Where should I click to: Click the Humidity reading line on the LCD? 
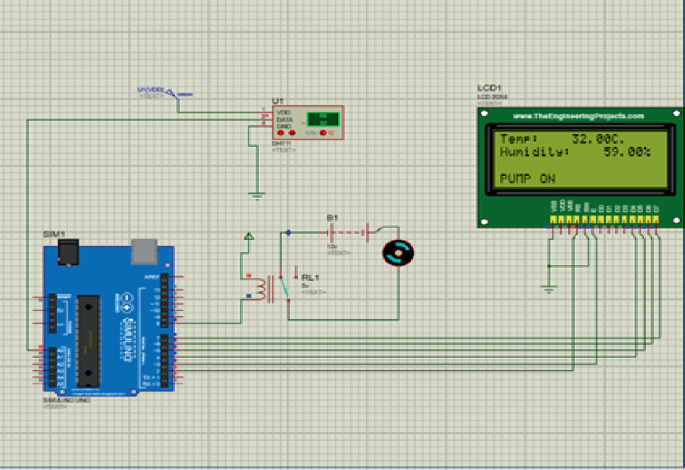coord(574,153)
